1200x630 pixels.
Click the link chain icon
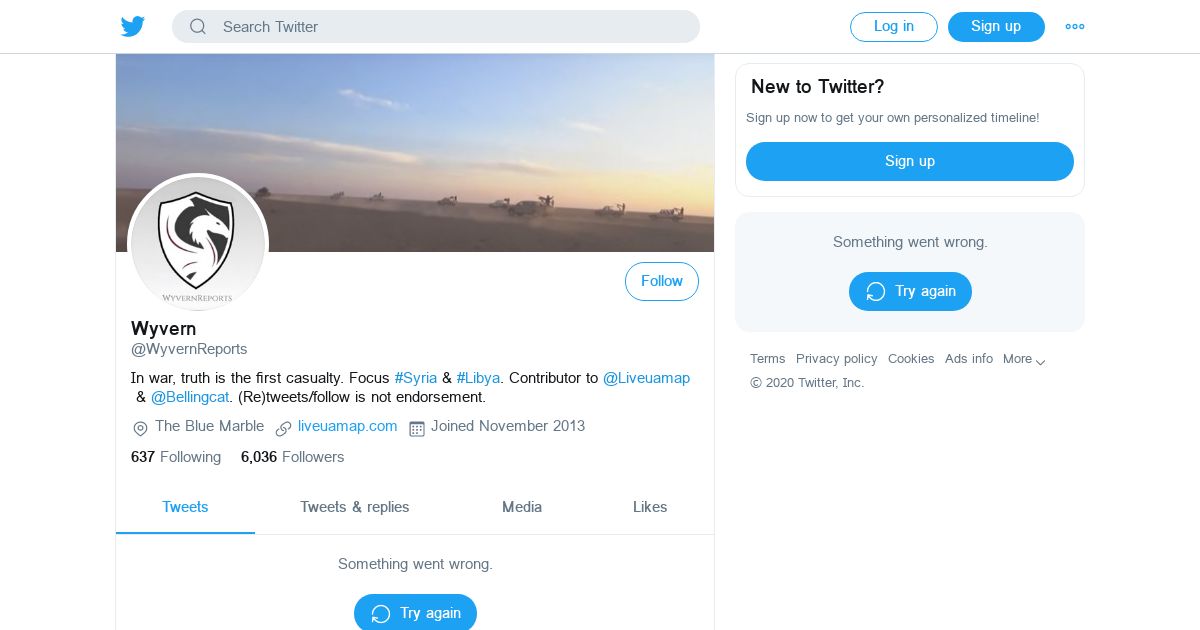coord(283,428)
